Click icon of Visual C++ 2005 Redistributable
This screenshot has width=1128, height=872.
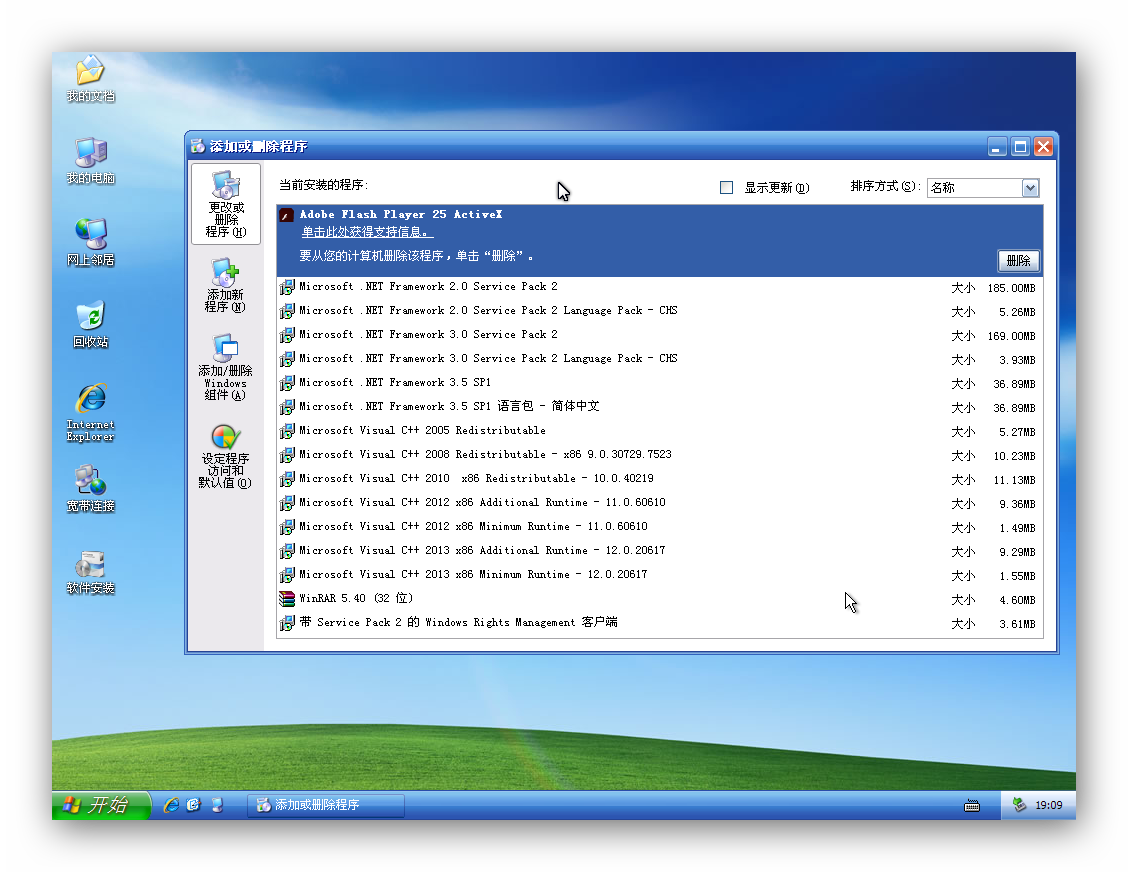click(x=287, y=431)
